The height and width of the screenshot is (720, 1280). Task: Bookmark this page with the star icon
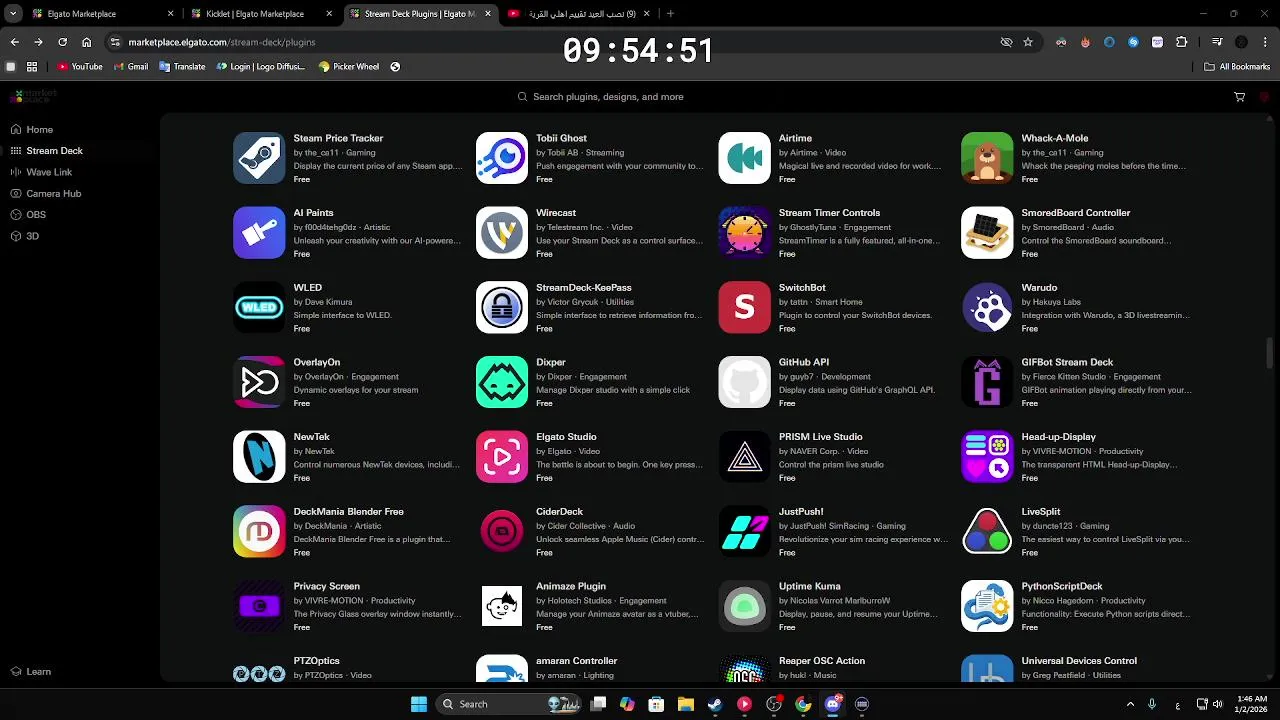1028,42
